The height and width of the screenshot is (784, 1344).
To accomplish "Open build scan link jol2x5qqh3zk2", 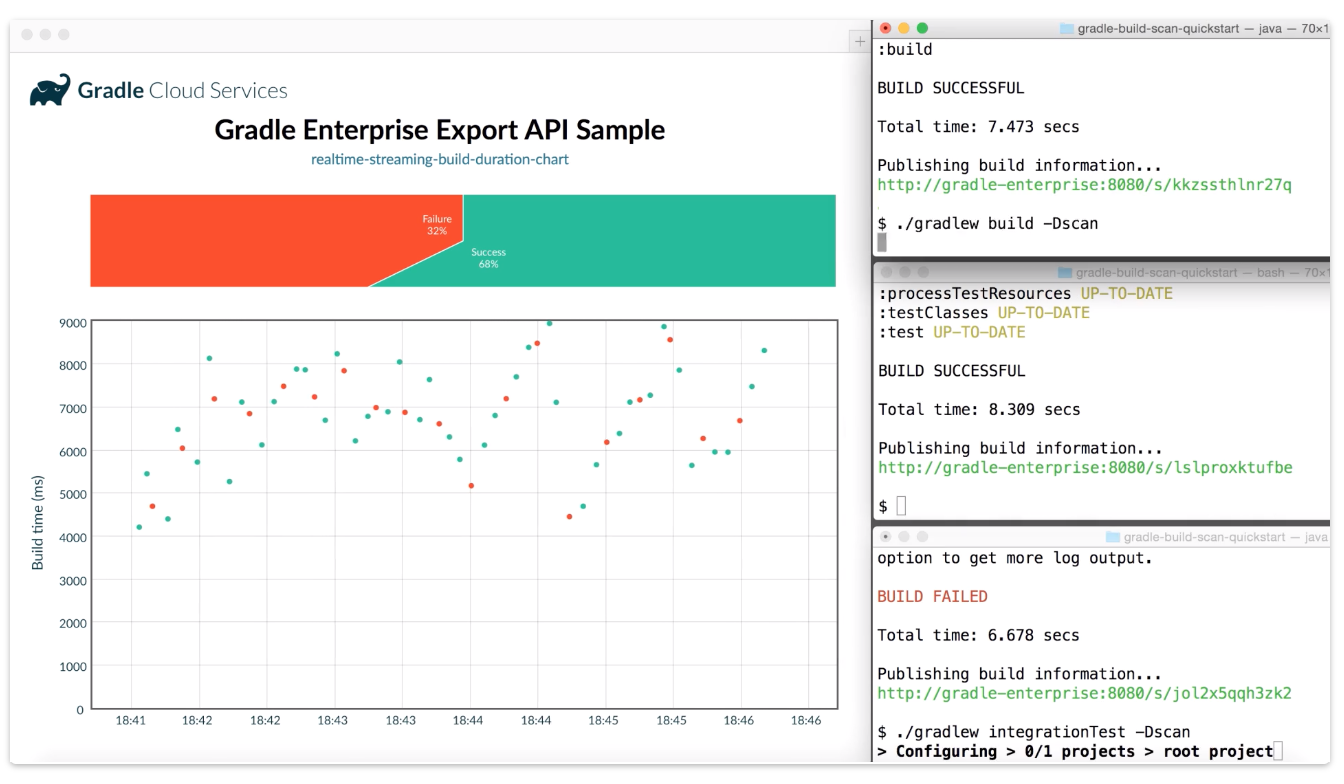I will 1085,693.
